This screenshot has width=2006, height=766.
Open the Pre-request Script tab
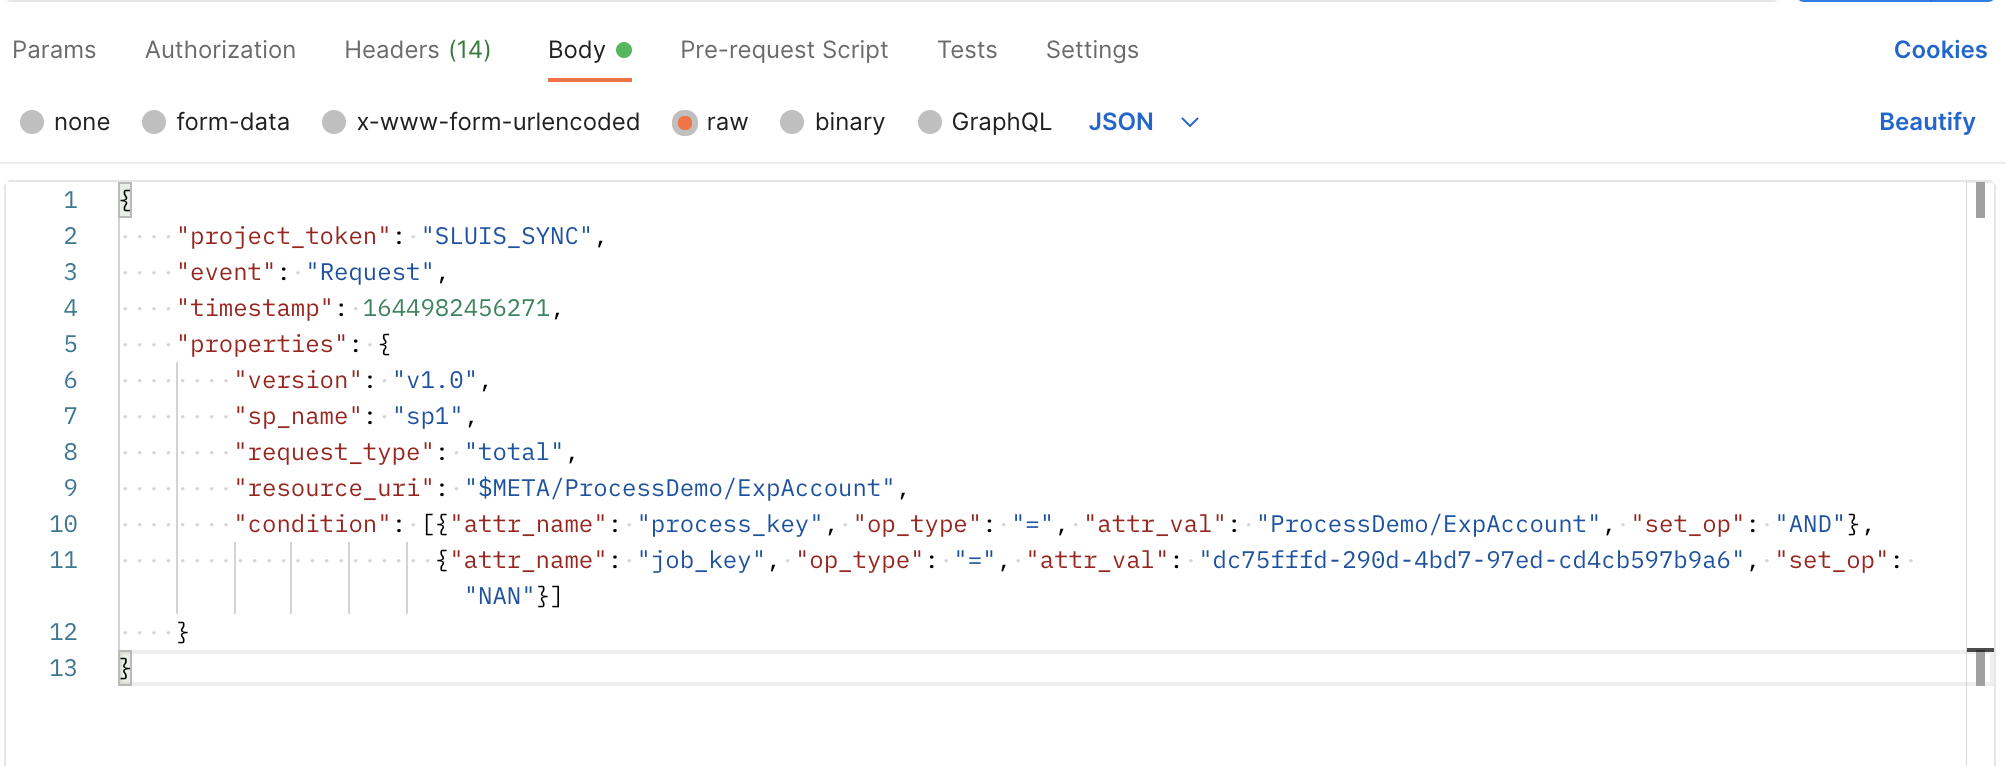tap(784, 50)
